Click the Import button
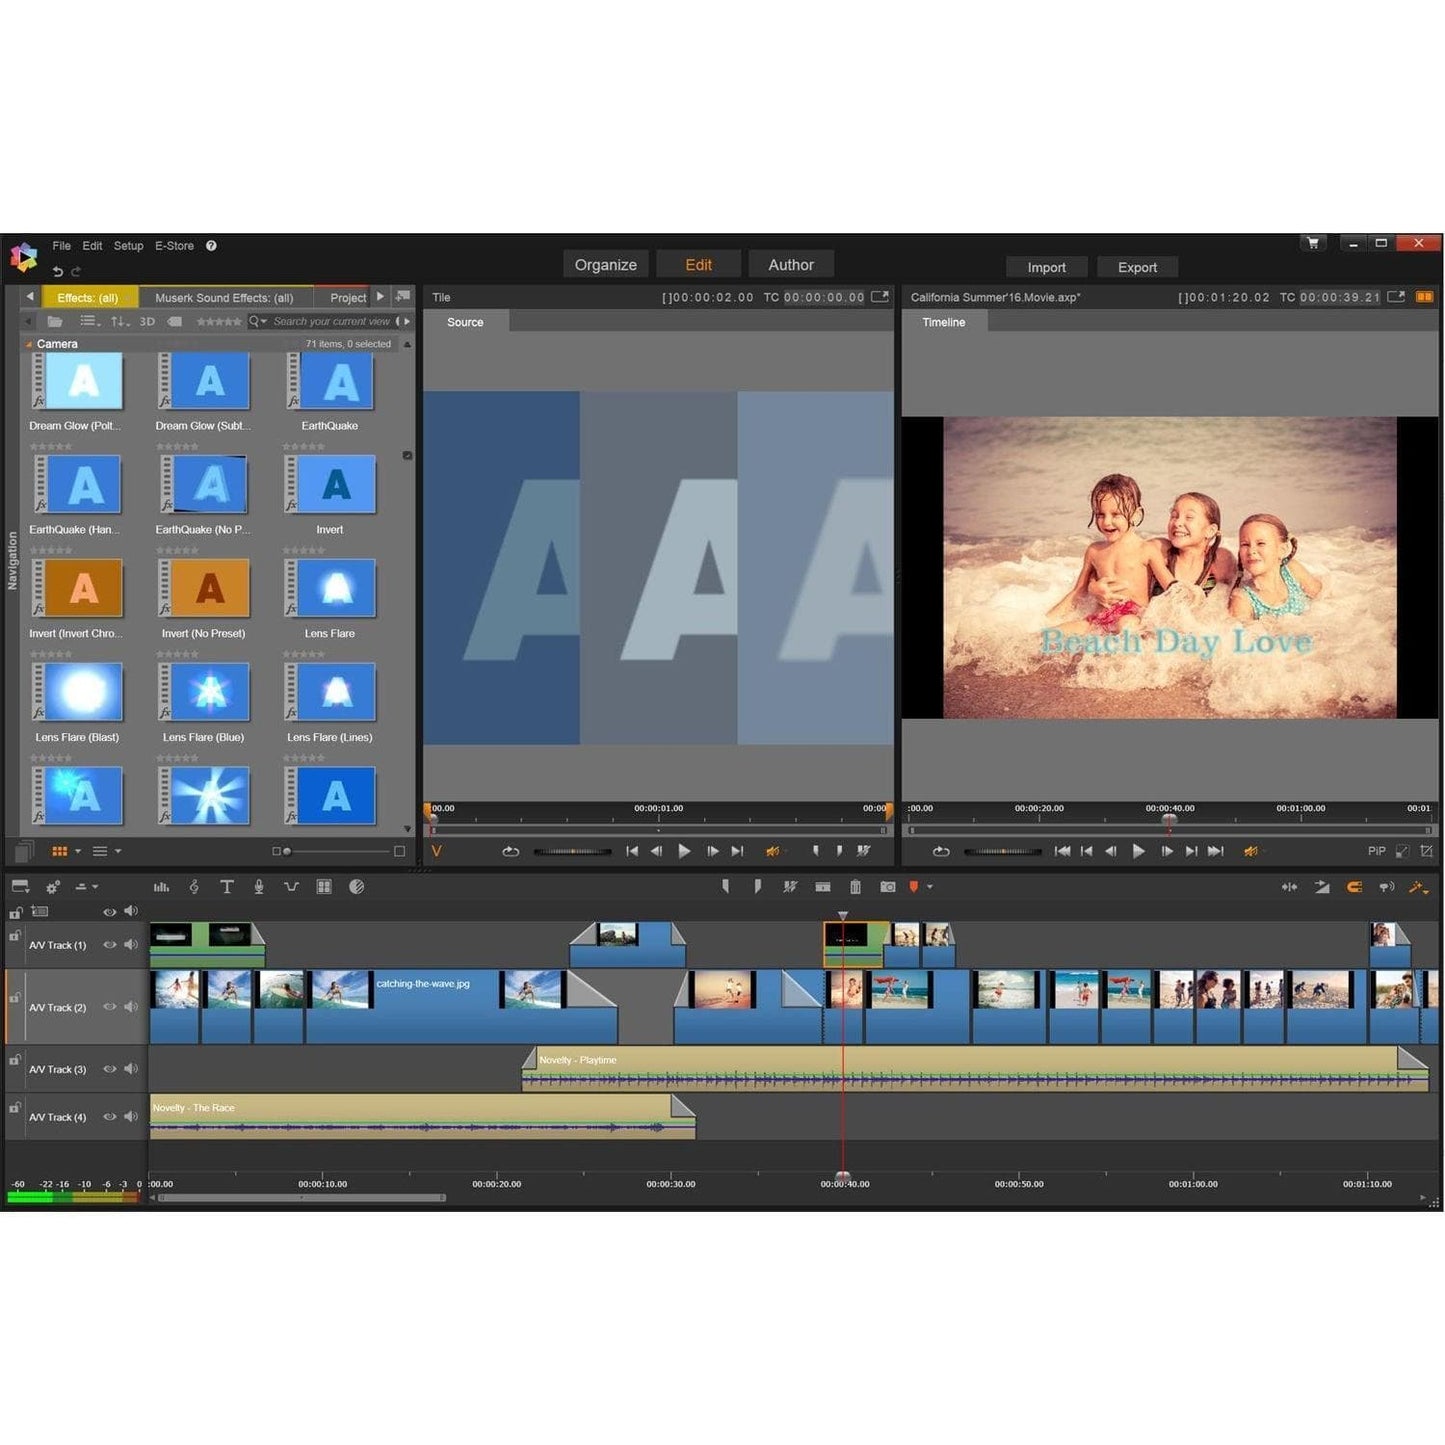Viewport: 1445px width, 1445px height. pyautogui.click(x=1046, y=267)
